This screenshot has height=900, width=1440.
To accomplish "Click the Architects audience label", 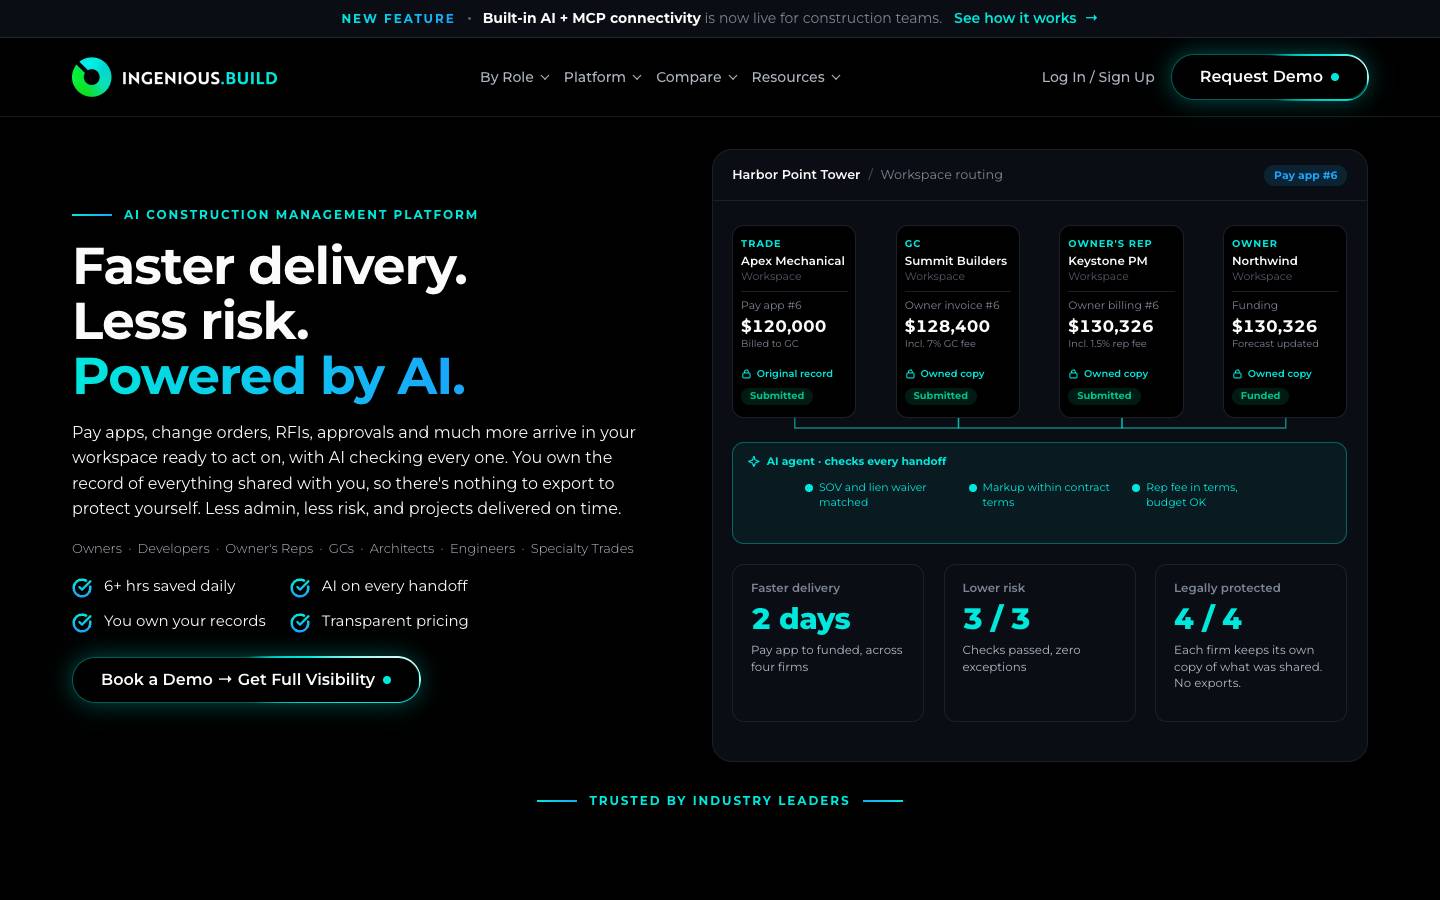I will [x=402, y=549].
